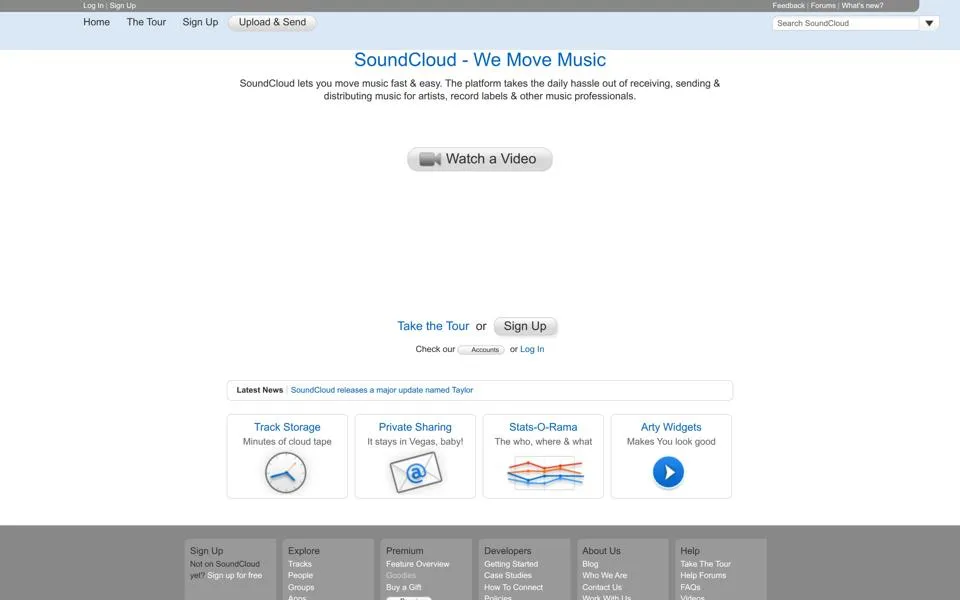Open FAQs under Help
The width and height of the screenshot is (960, 600).
pos(690,587)
